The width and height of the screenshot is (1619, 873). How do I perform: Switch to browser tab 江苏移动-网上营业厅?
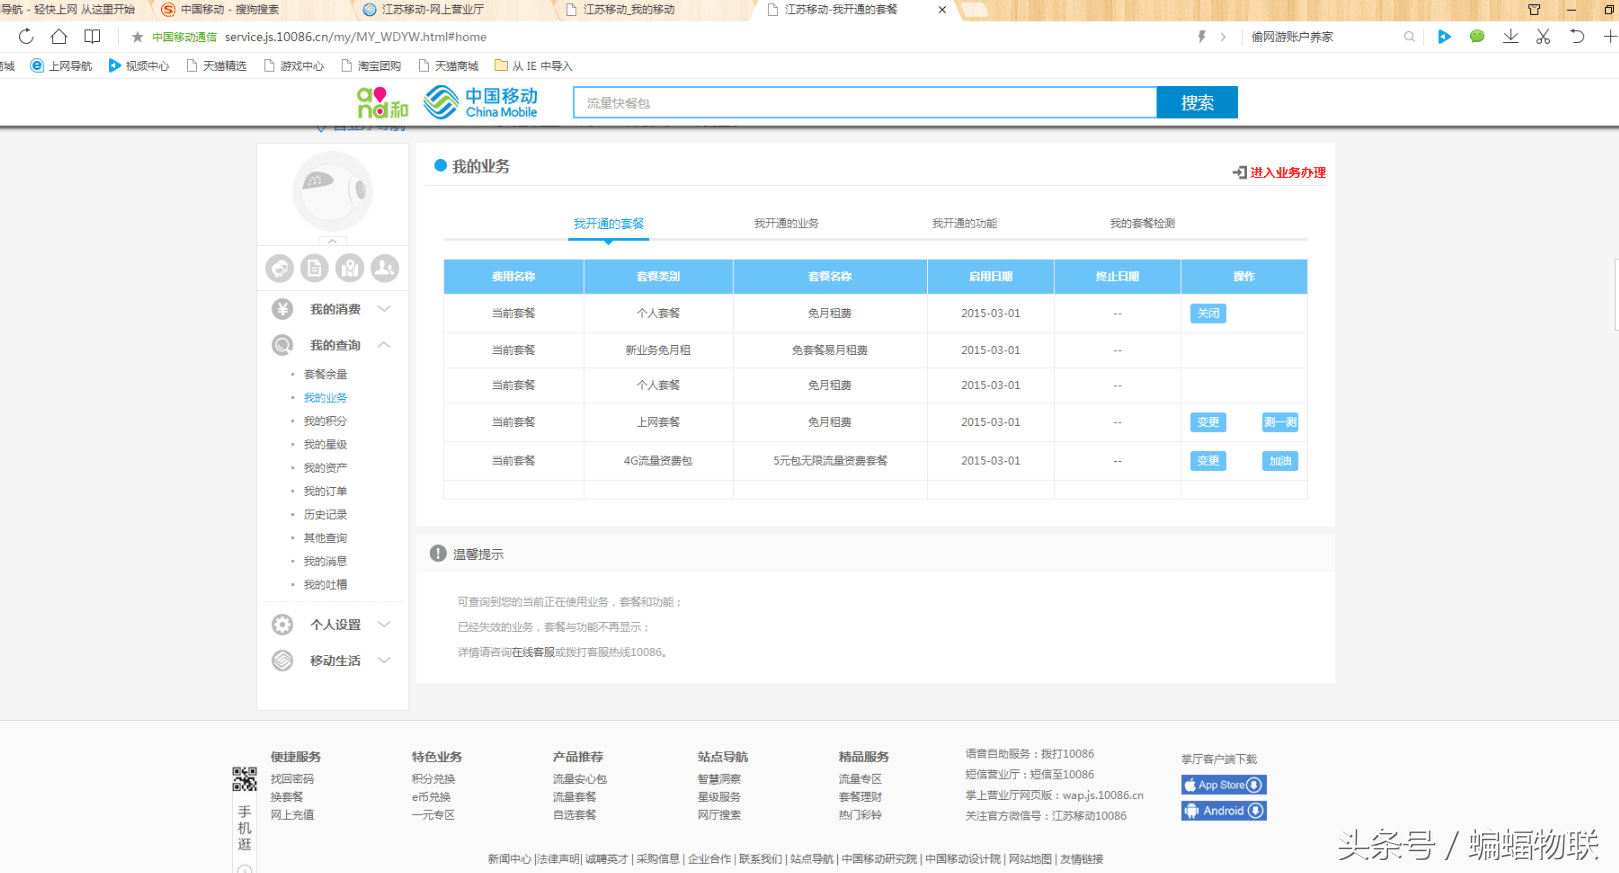coord(433,9)
